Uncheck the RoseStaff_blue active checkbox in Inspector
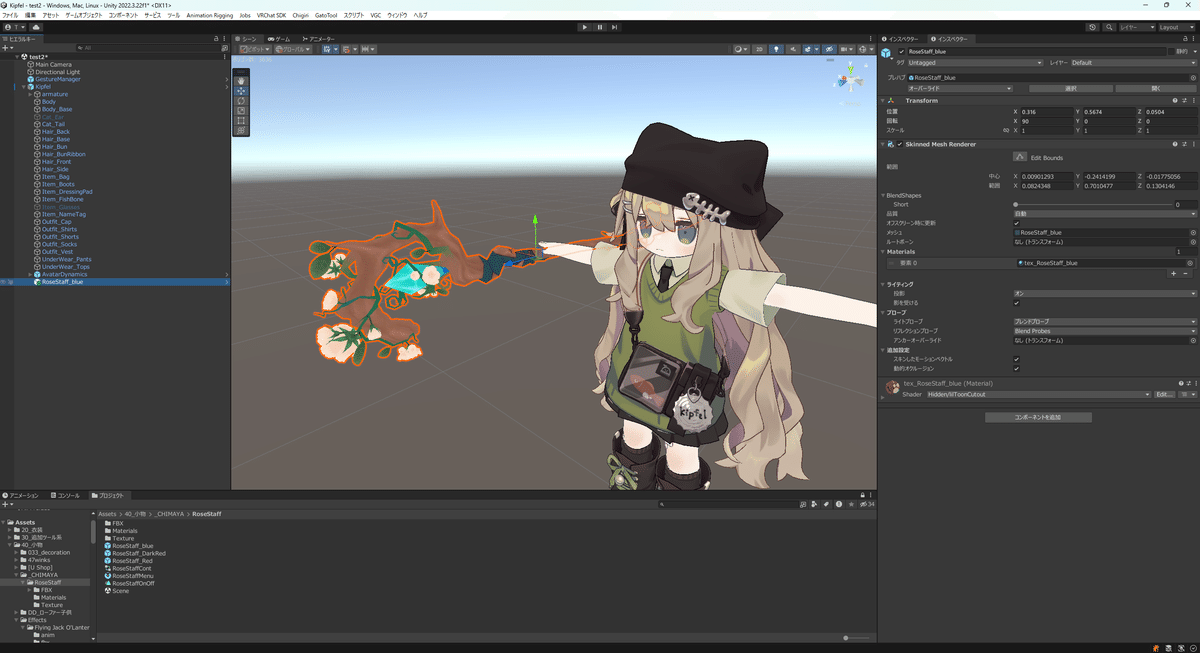The height and width of the screenshot is (653, 1200). pyautogui.click(x=900, y=52)
